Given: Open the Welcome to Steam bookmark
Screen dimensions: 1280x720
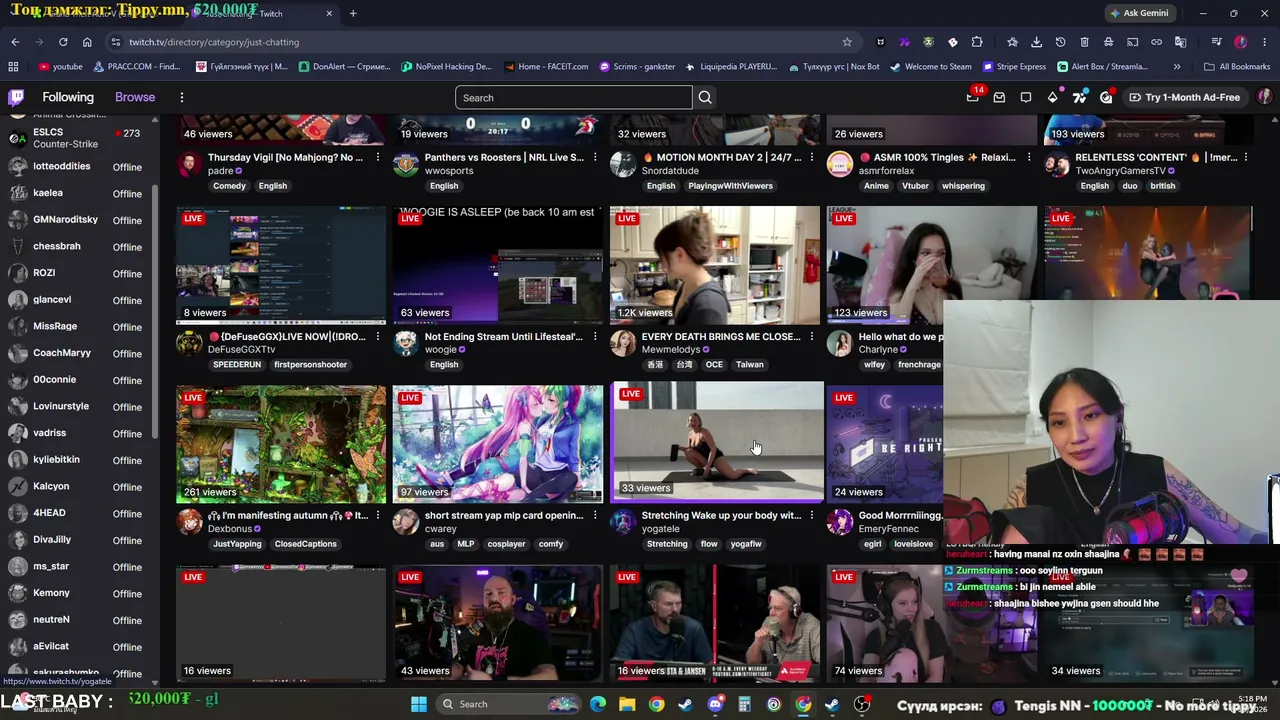Looking at the screenshot, I should tap(930, 67).
